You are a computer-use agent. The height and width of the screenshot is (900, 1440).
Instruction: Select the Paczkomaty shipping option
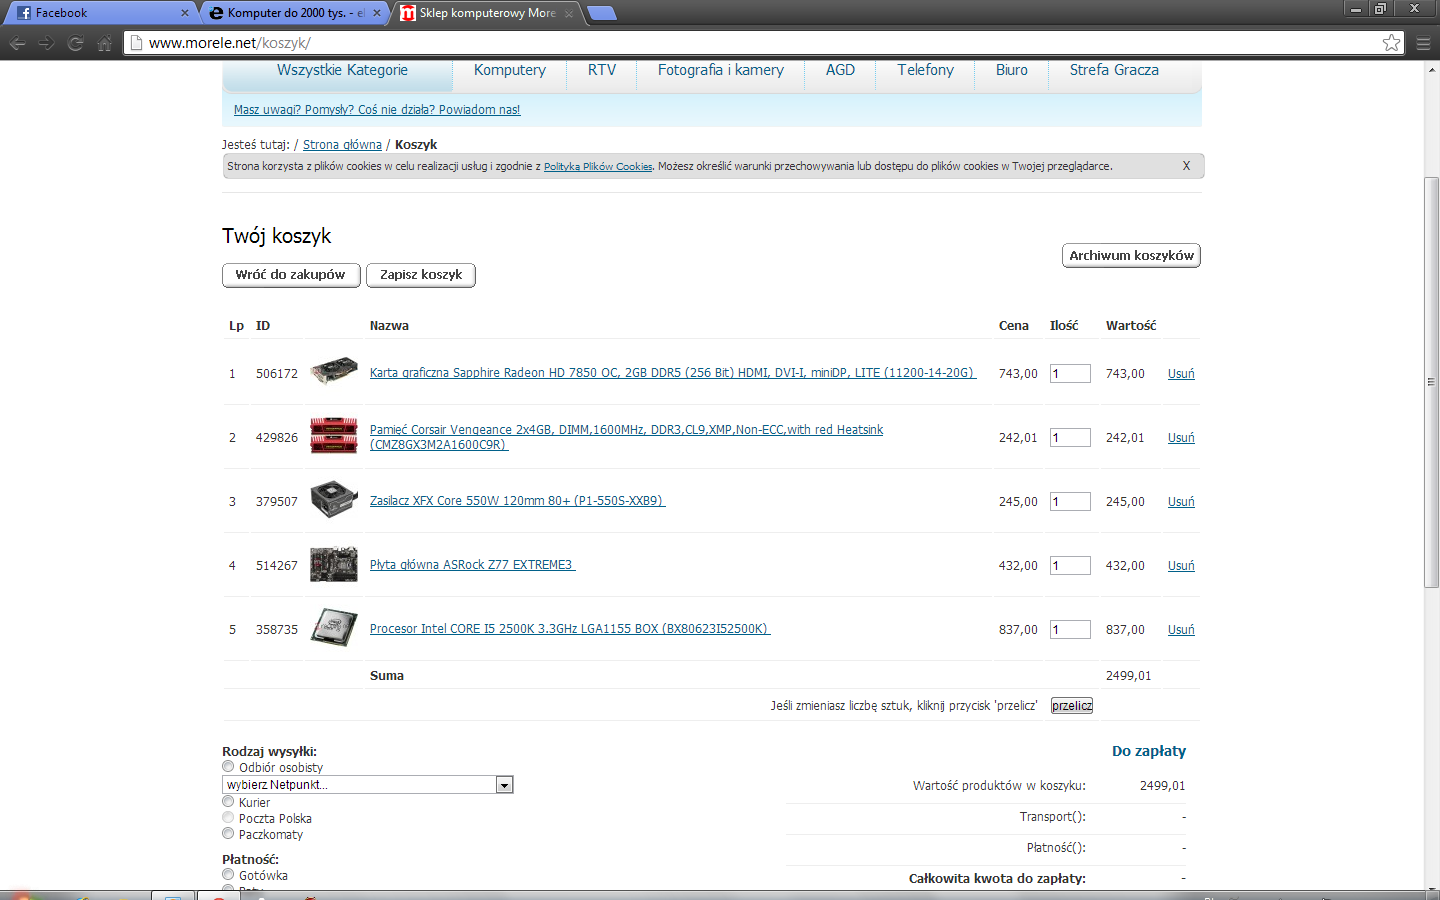pyautogui.click(x=228, y=834)
